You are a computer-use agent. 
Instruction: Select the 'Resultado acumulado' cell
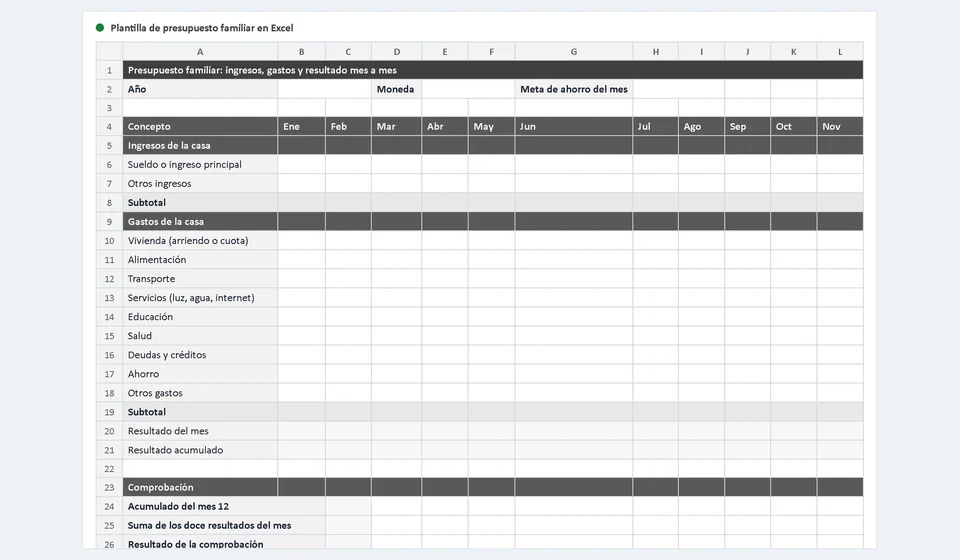[x=200, y=450]
